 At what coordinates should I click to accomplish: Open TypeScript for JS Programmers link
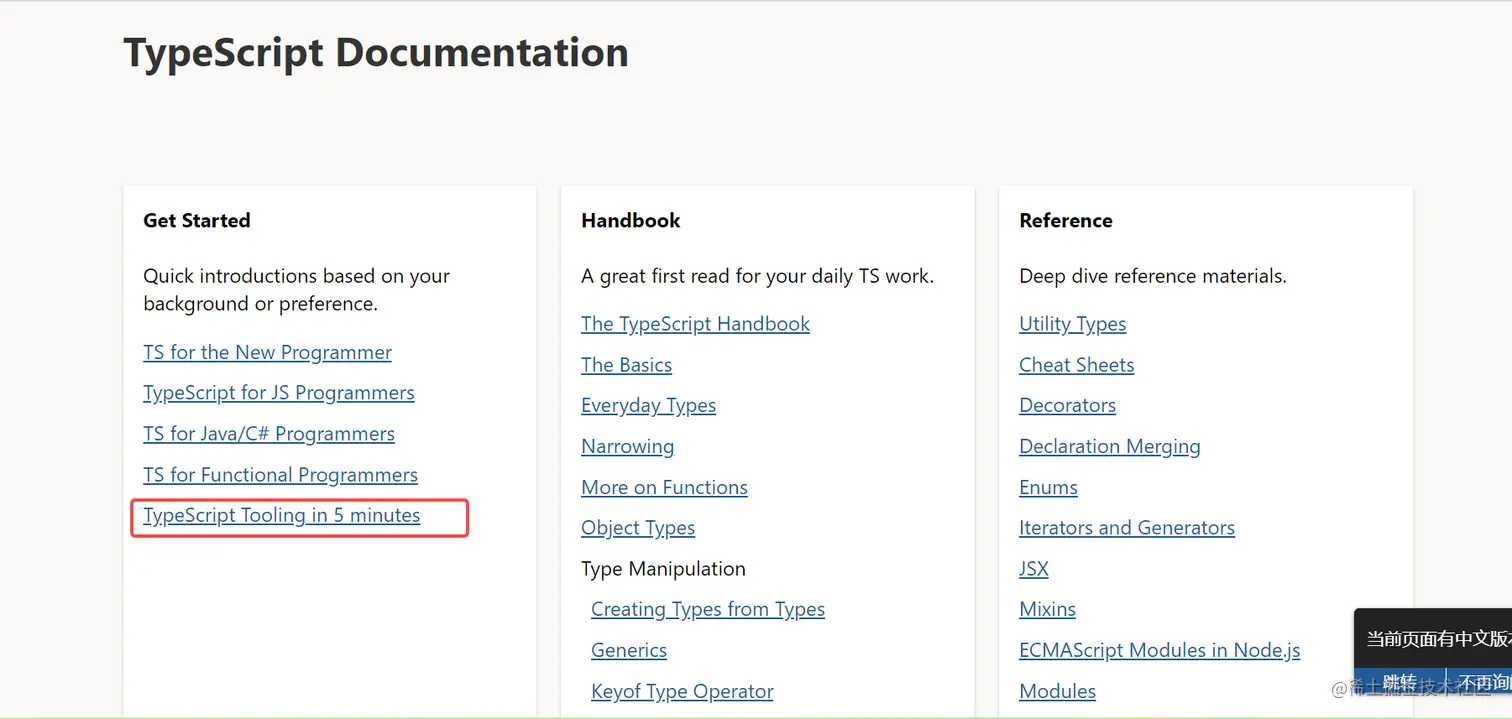point(279,393)
